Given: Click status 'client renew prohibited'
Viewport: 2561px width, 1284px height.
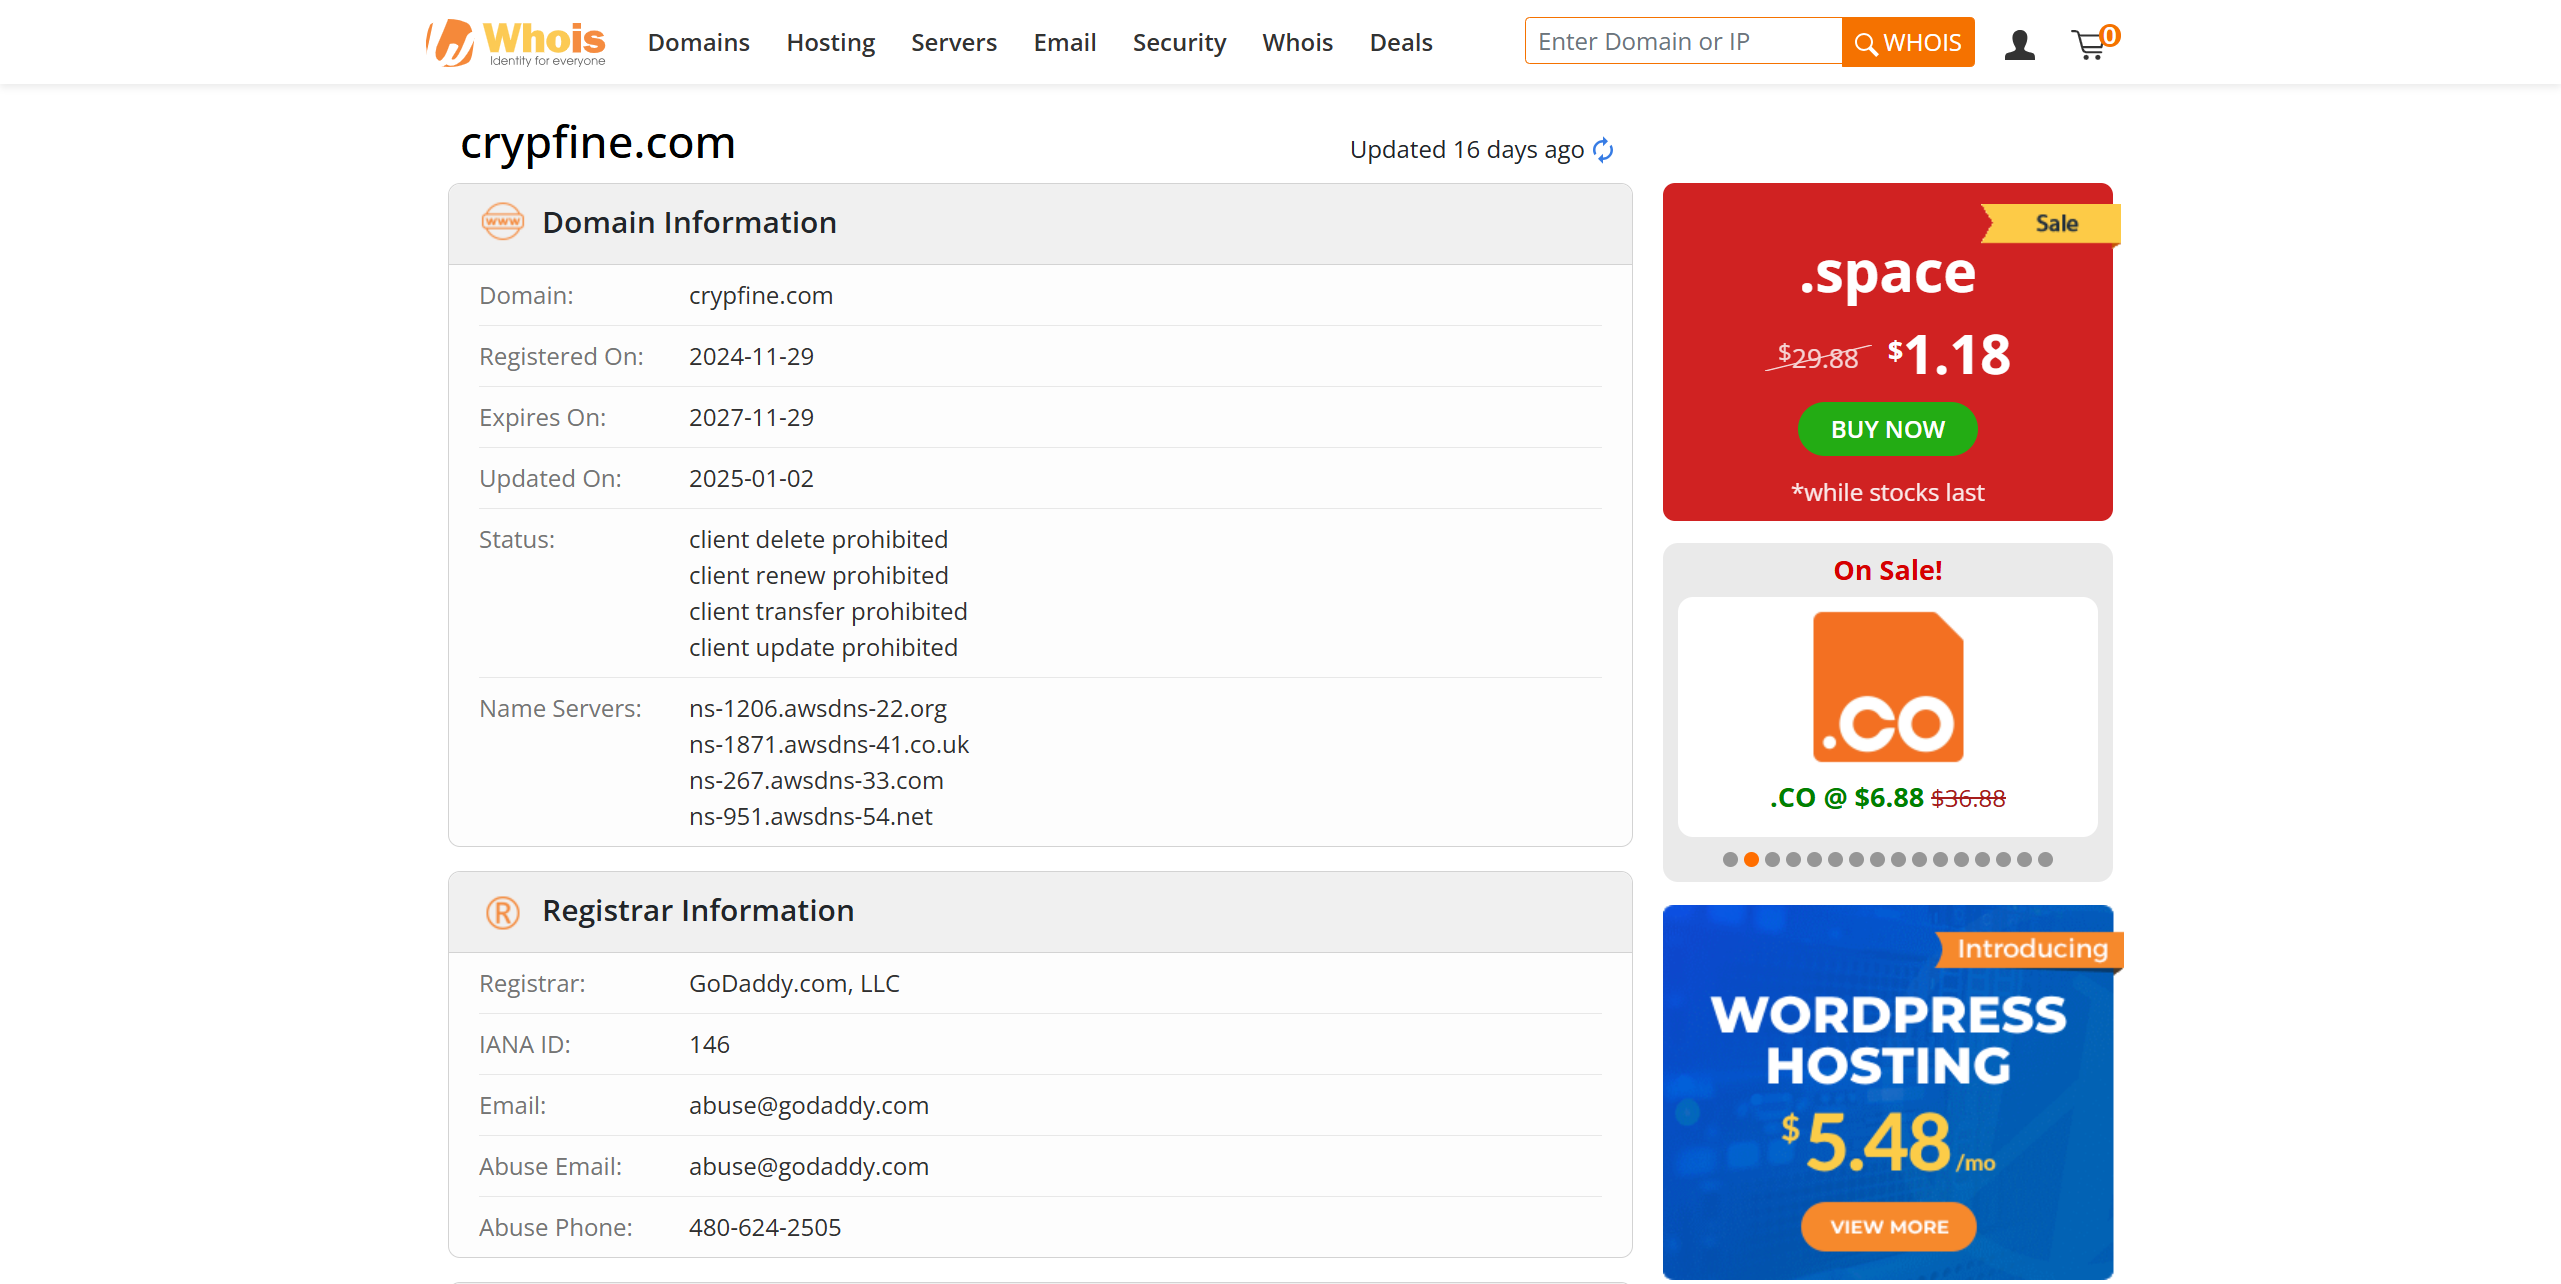Looking at the screenshot, I should point(818,576).
